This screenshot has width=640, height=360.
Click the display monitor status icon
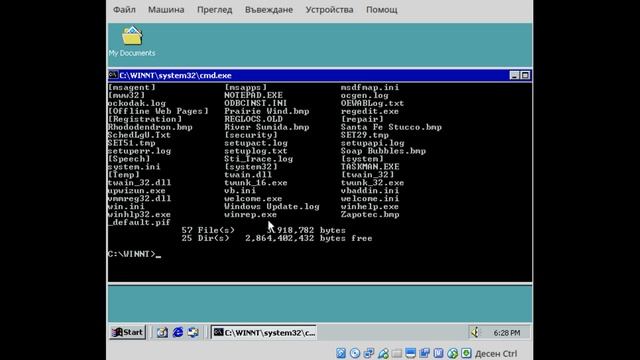click(x=411, y=353)
